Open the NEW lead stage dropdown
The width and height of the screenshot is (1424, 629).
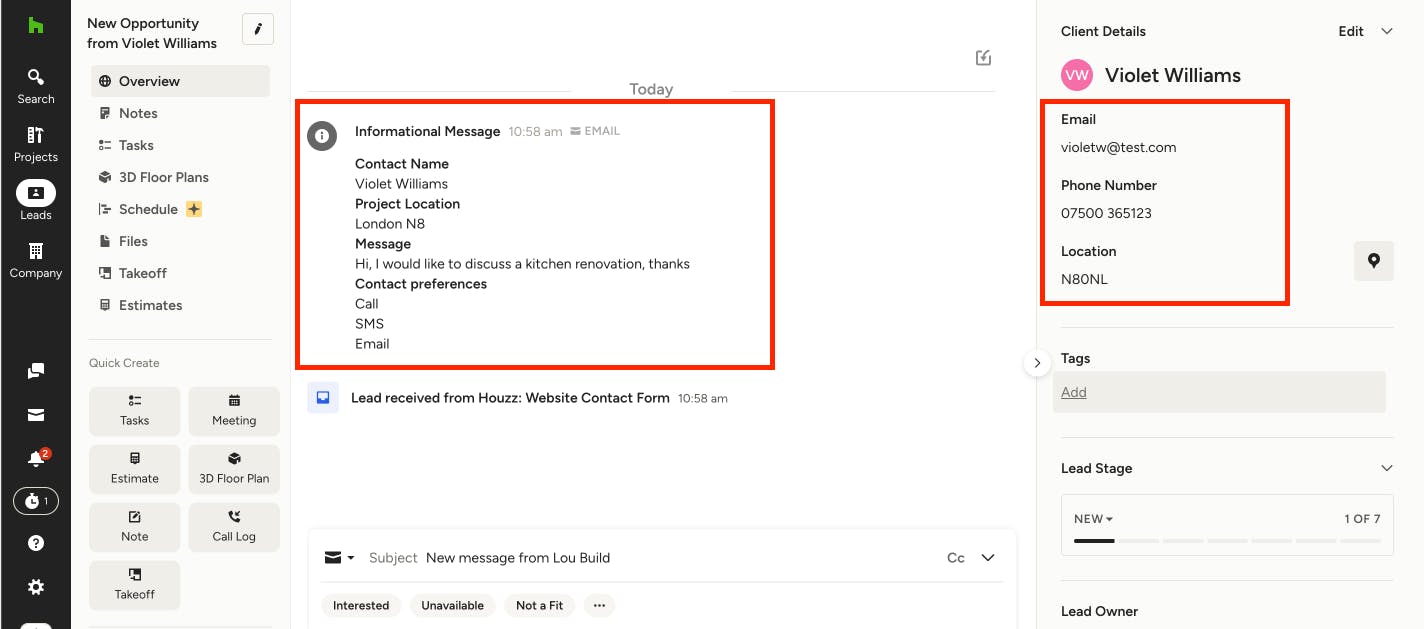point(1094,519)
